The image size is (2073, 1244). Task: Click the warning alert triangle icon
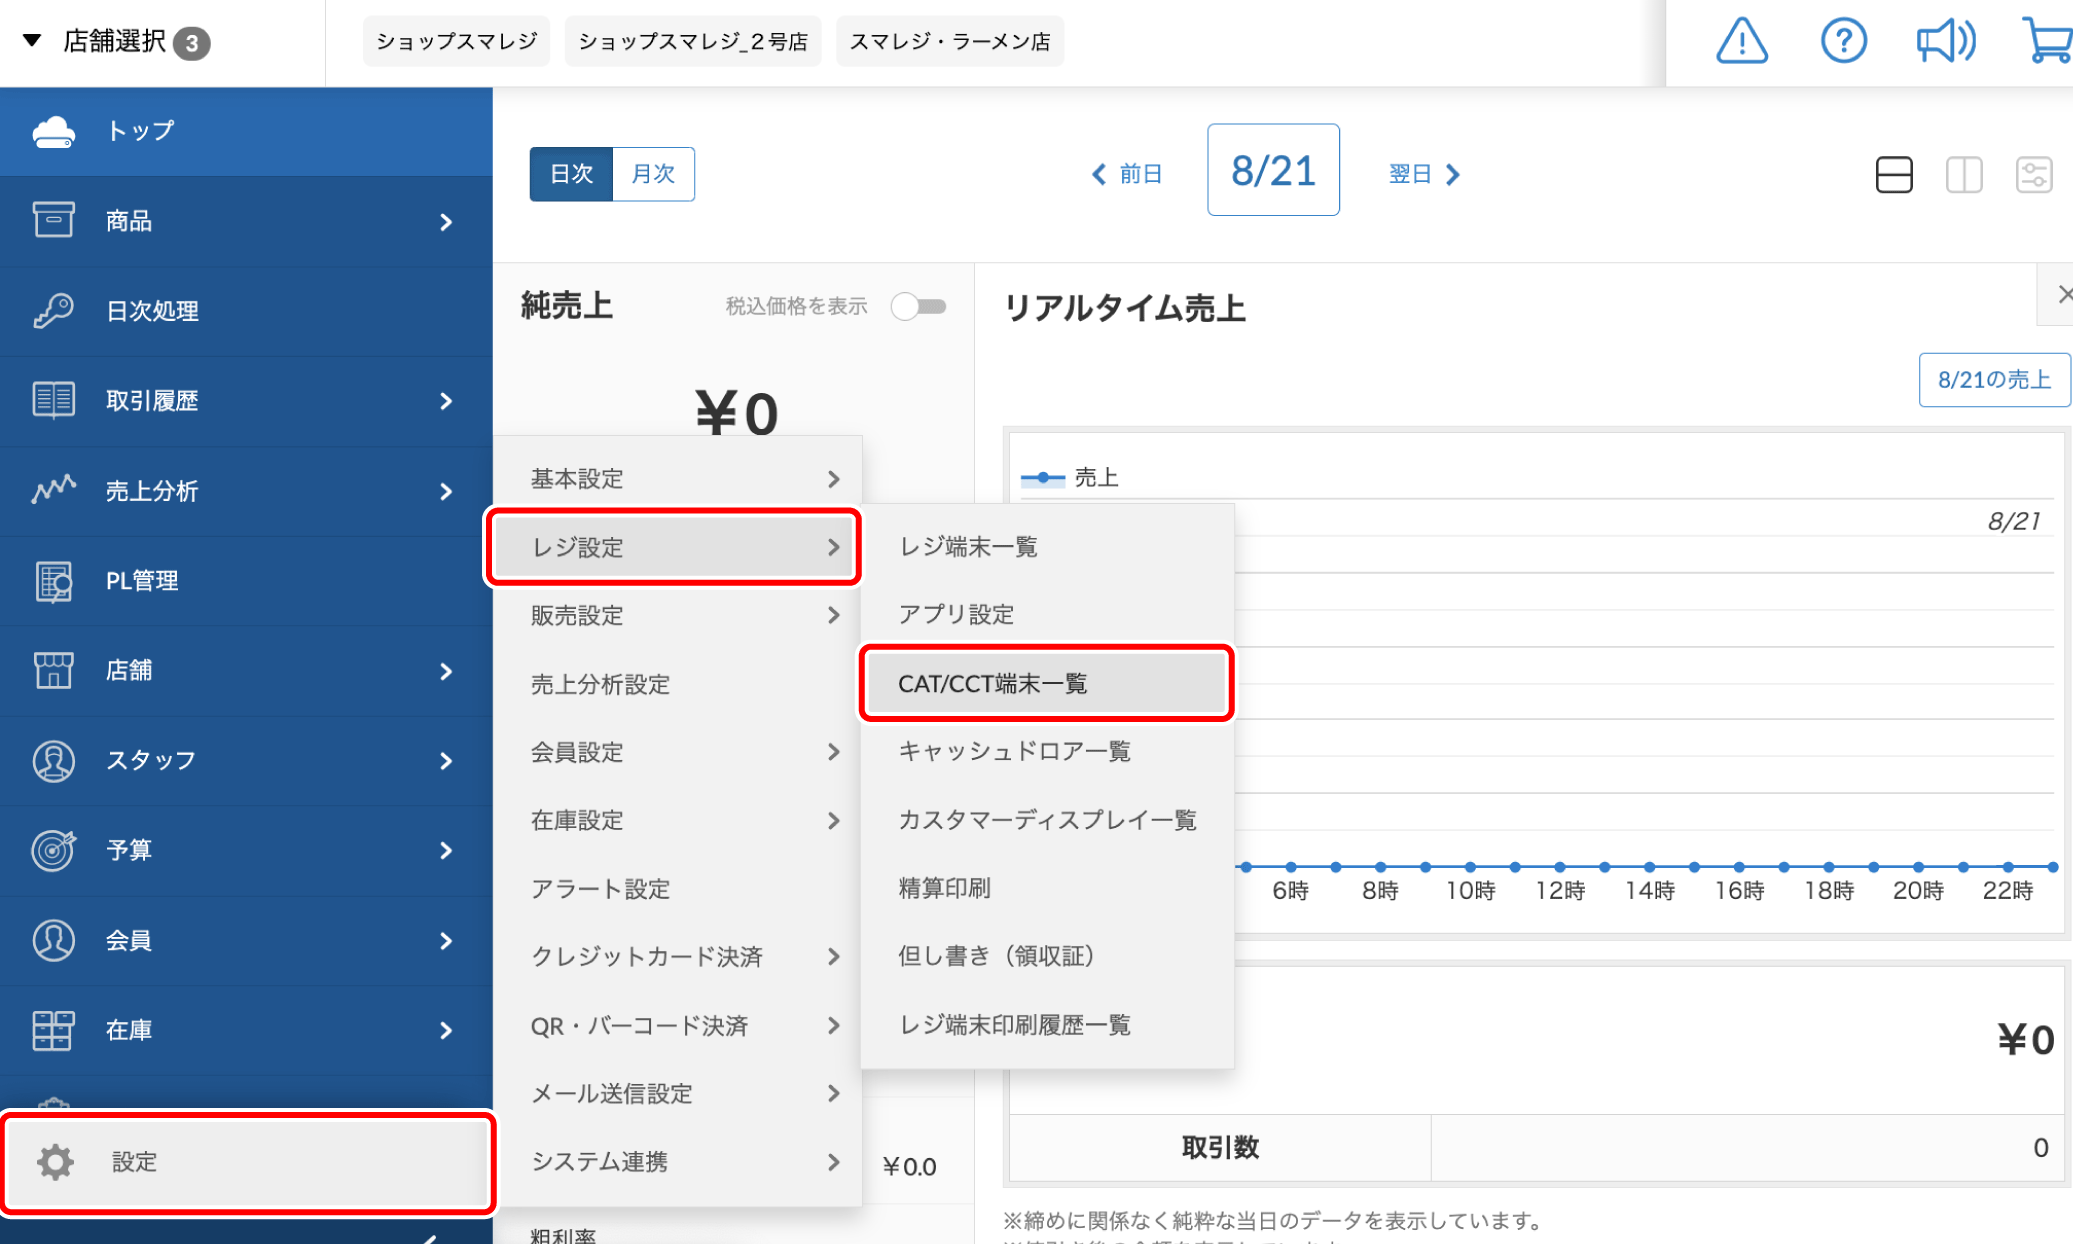1741,42
